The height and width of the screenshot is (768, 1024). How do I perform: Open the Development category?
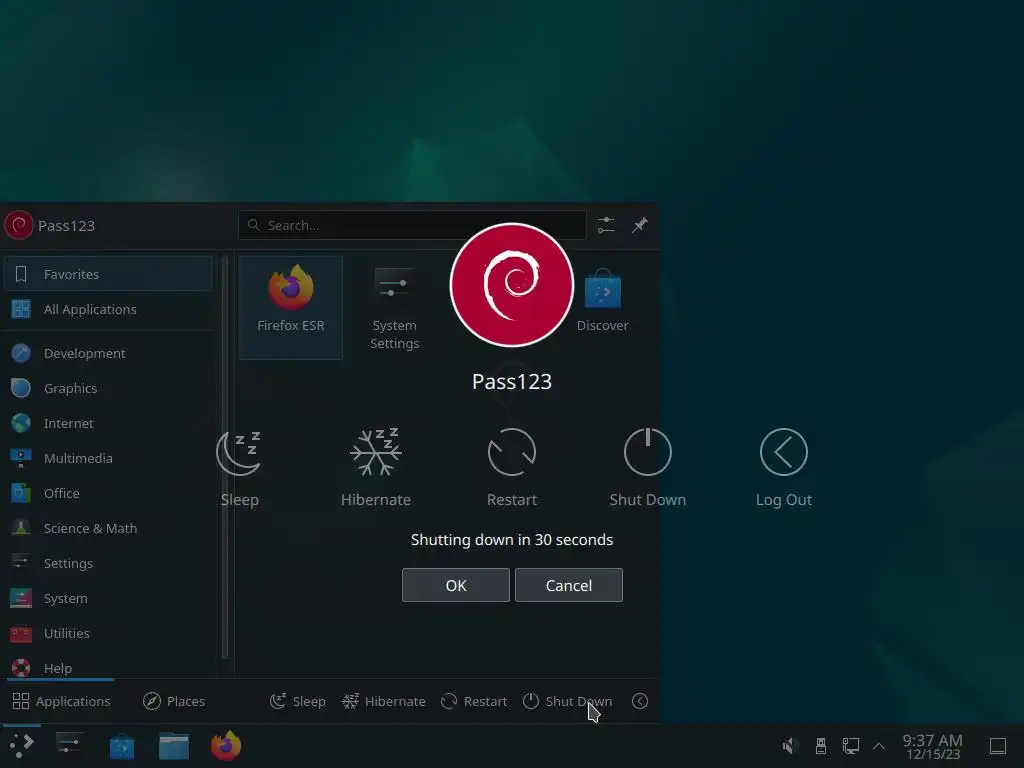[x=108, y=353]
